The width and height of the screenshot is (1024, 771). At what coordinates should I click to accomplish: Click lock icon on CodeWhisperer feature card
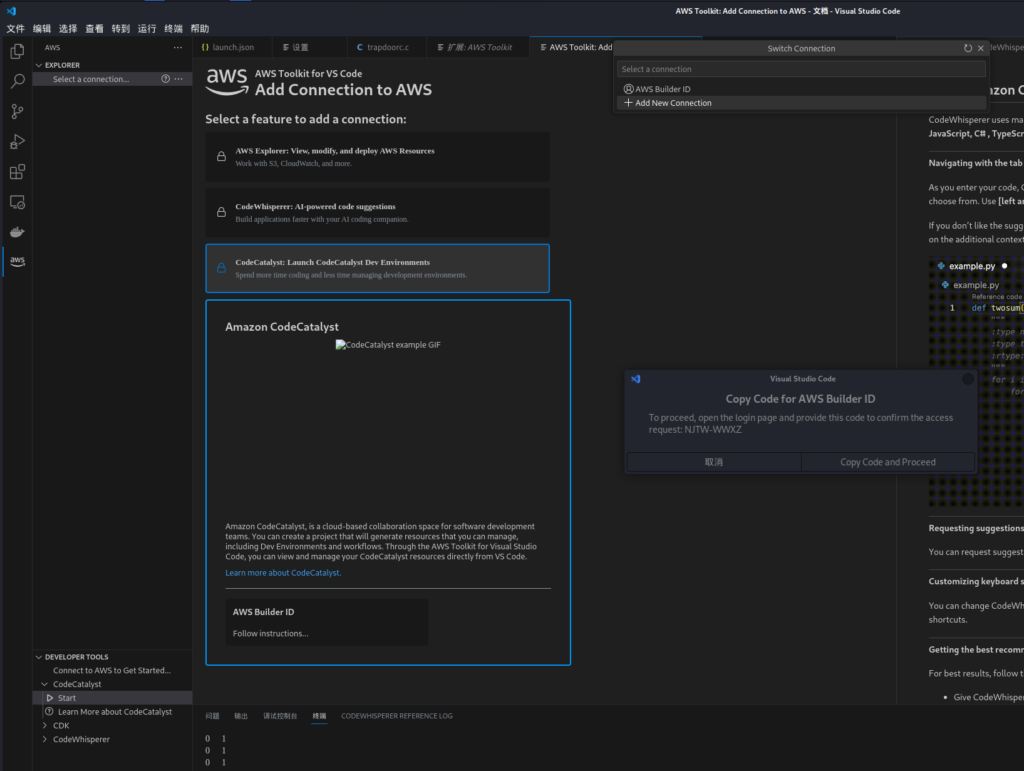pos(221,212)
